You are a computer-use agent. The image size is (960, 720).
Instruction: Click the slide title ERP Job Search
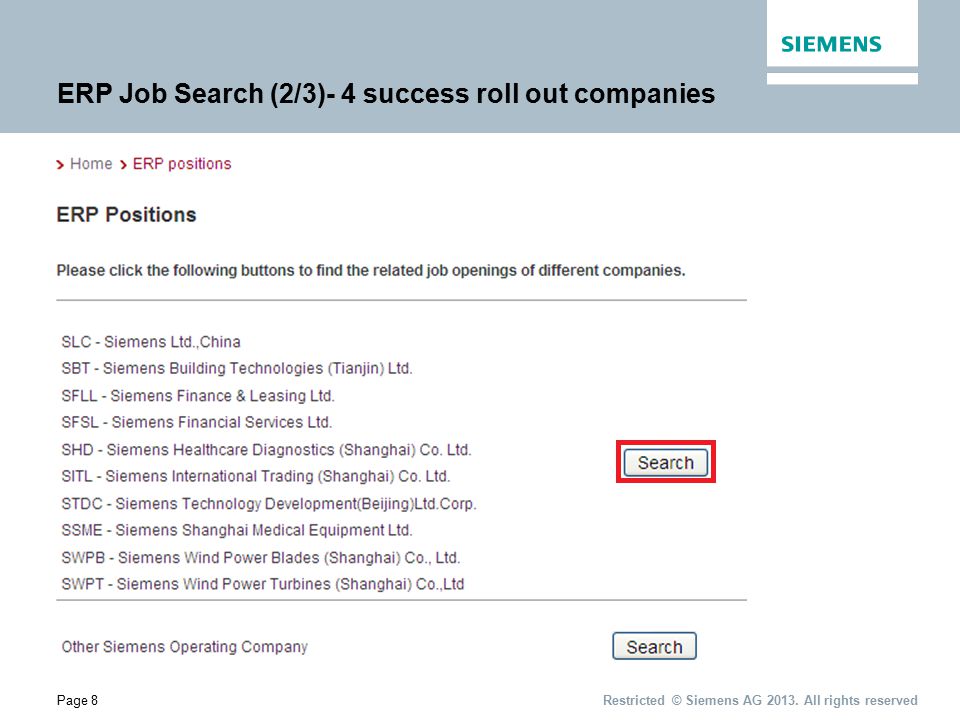(386, 94)
